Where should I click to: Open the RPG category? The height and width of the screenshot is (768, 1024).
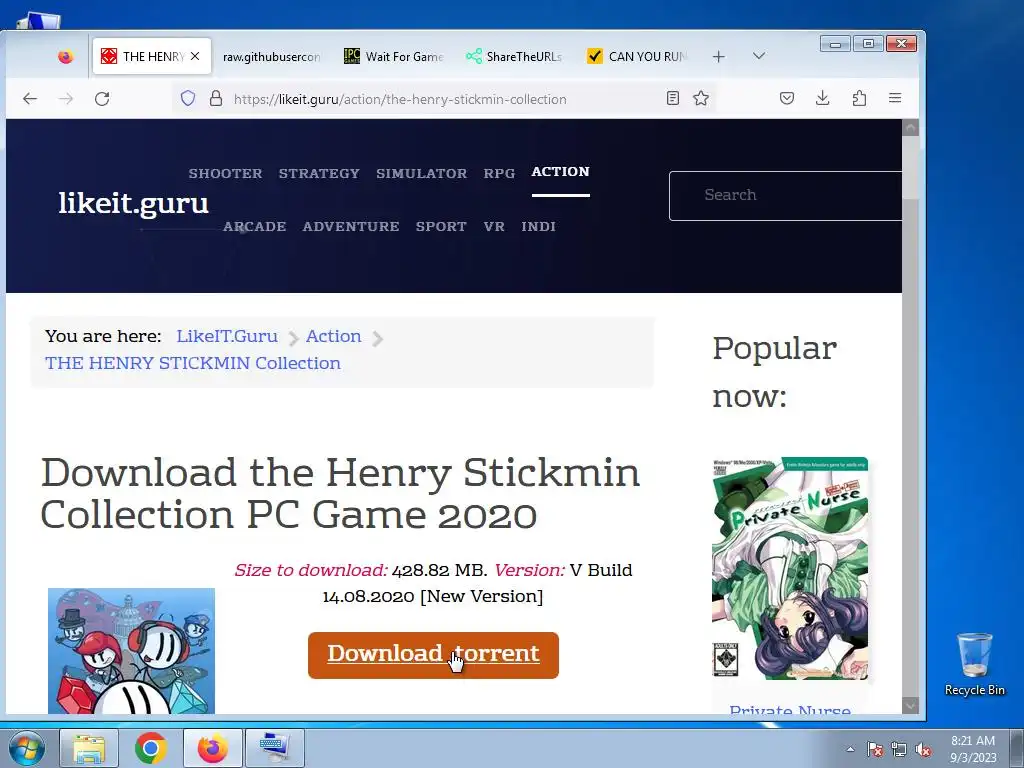pos(499,174)
